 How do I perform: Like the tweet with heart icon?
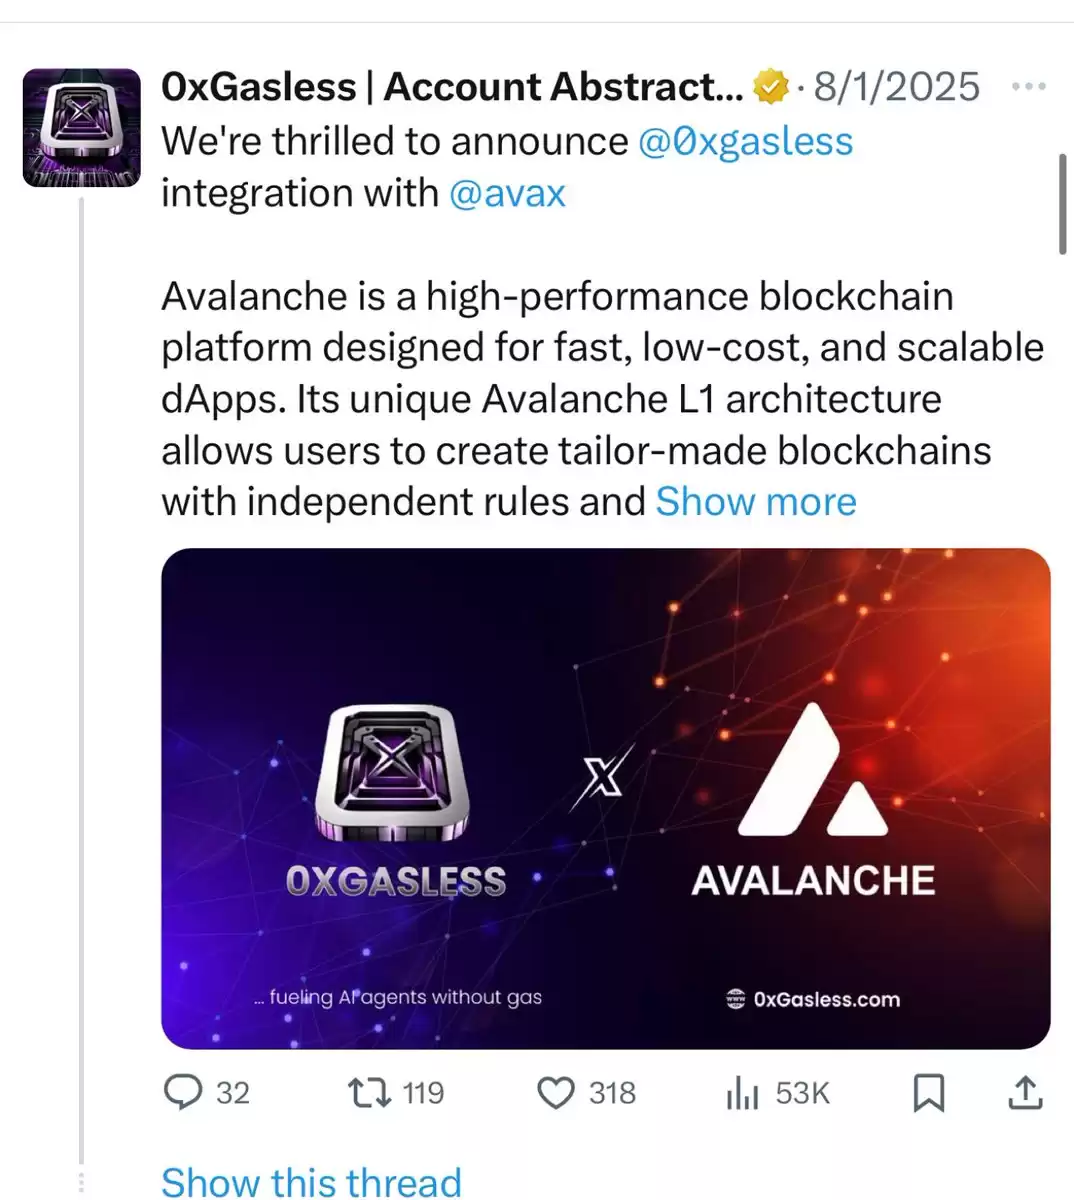click(556, 1093)
